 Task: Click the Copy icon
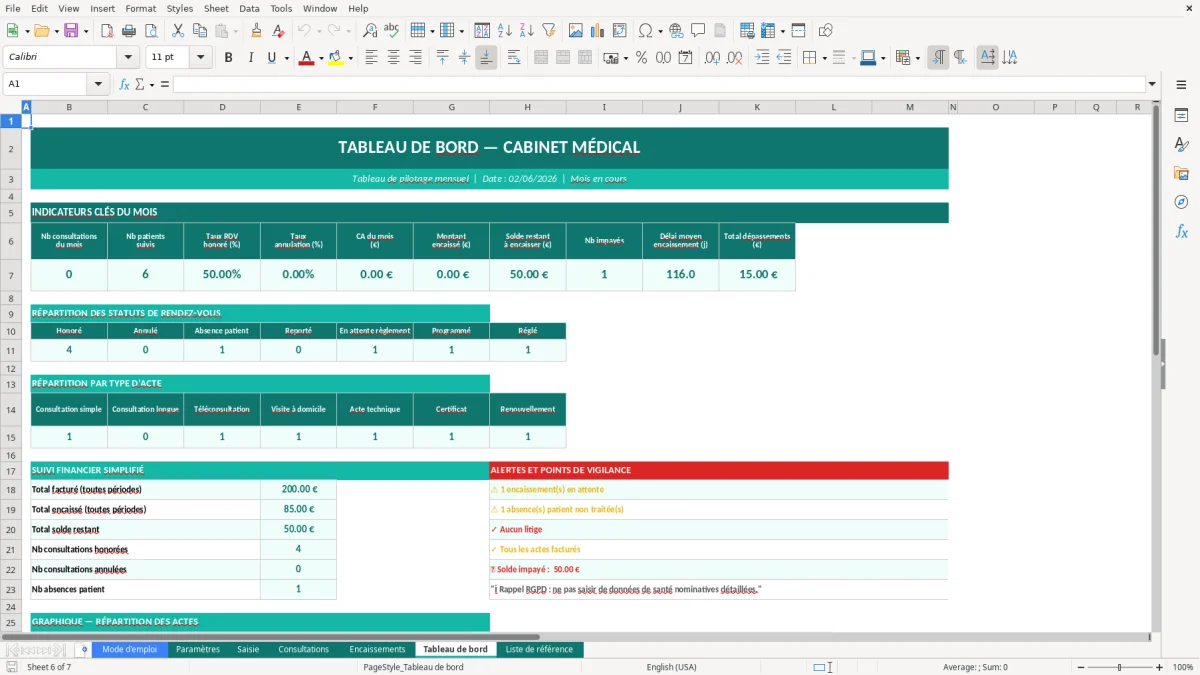[198, 31]
